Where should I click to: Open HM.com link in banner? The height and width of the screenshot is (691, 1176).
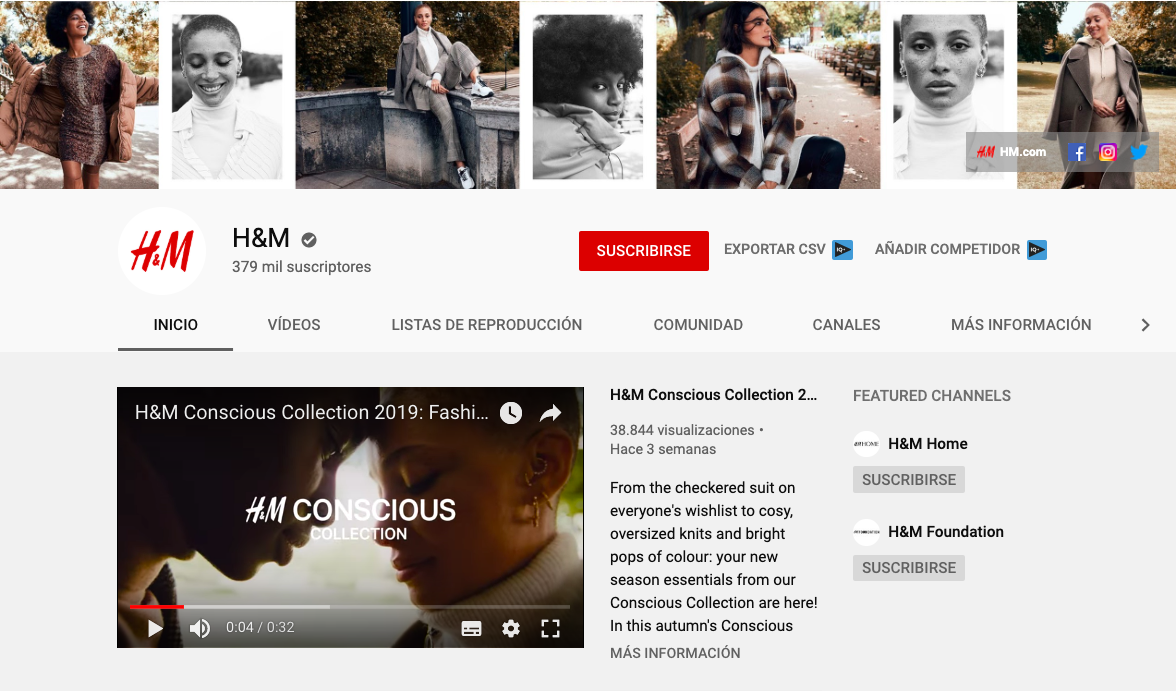[1011, 152]
